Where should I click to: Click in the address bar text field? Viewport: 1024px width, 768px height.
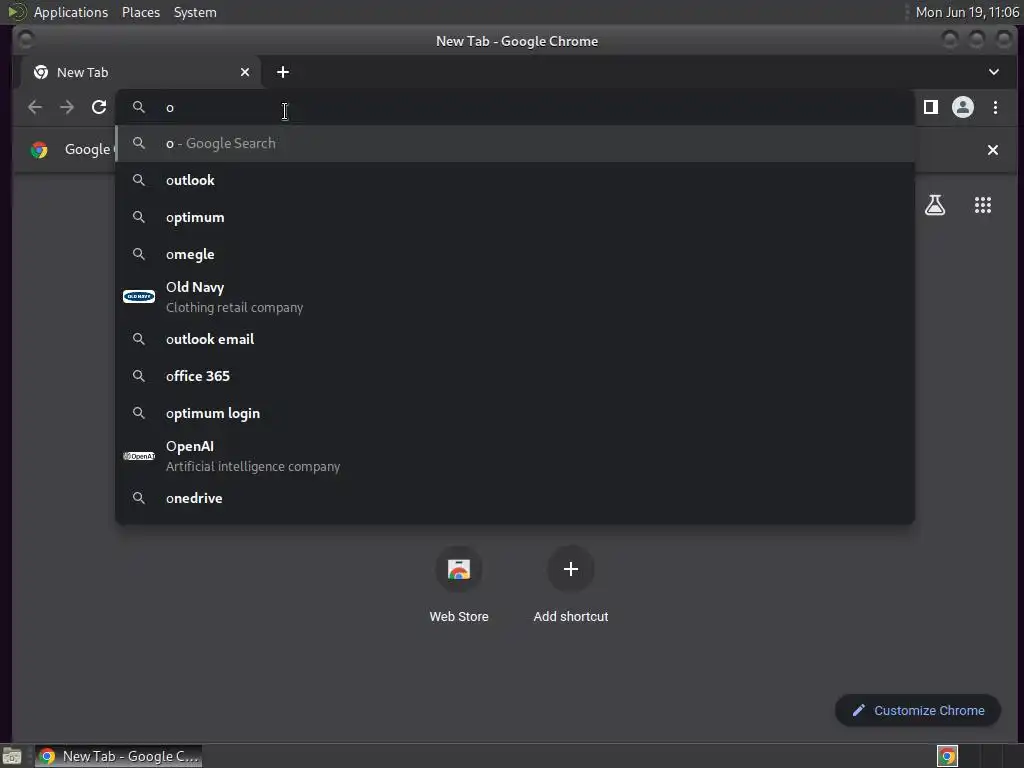pos(515,107)
